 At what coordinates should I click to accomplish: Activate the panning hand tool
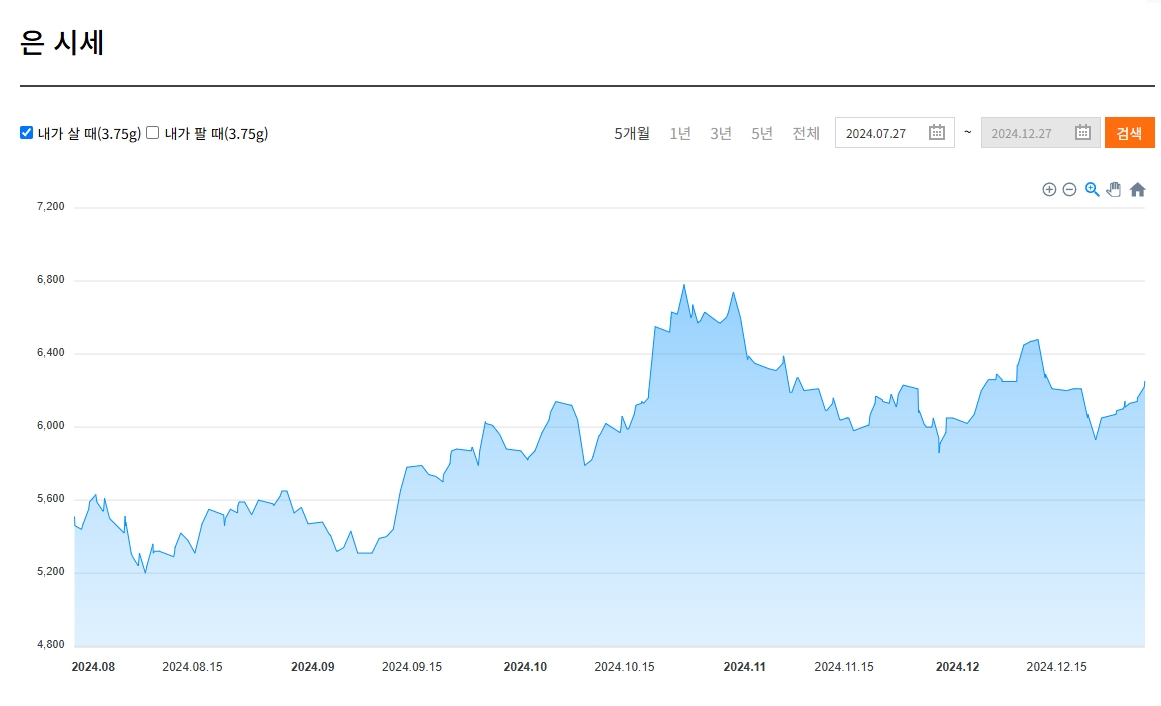click(x=1114, y=190)
